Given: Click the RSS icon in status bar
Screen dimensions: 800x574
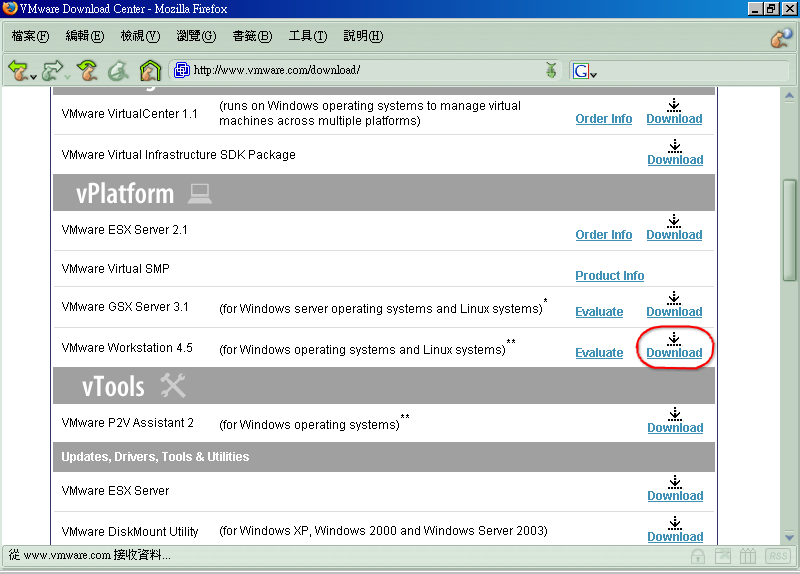Looking at the screenshot, I should [777, 556].
